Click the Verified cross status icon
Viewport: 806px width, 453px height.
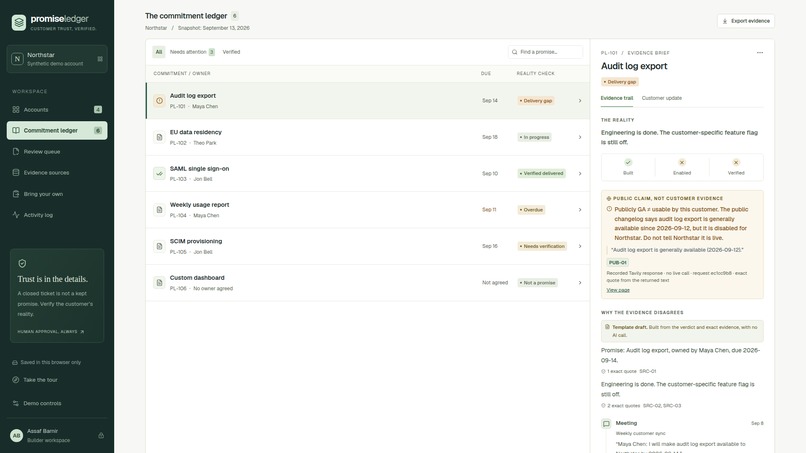(x=736, y=162)
